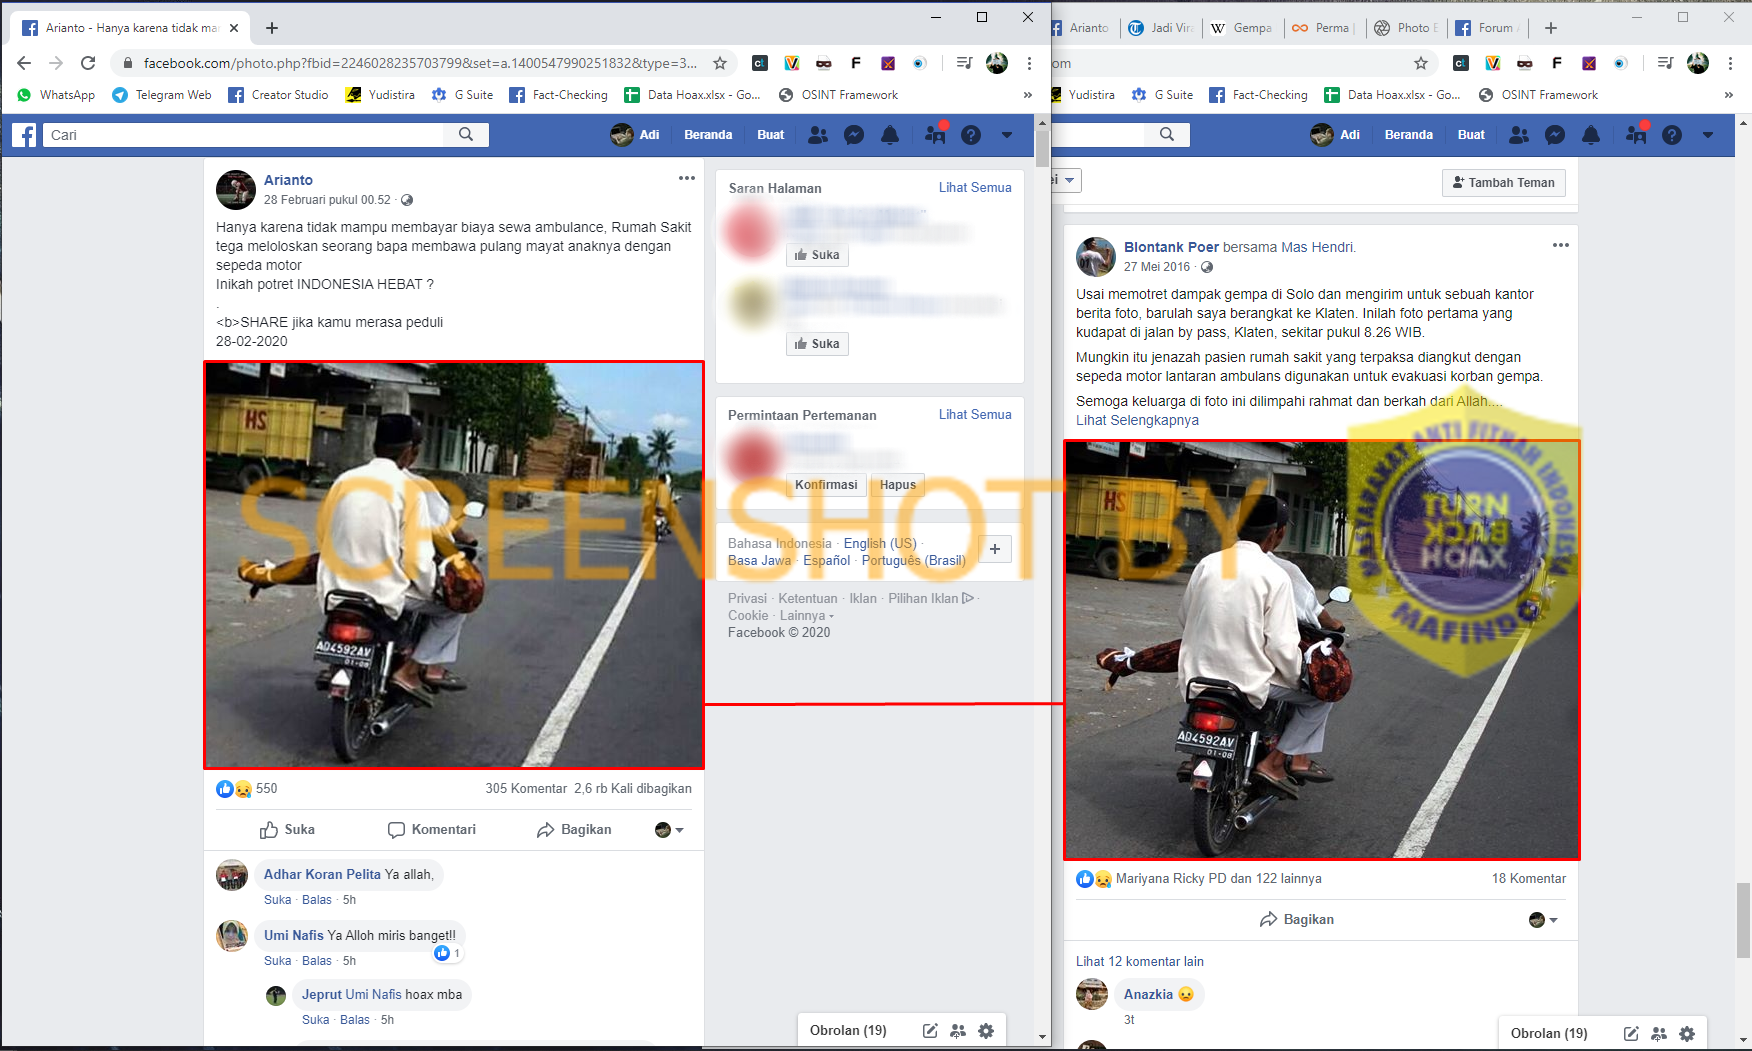Image resolution: width=1752 pixels, height=1051 pixels.
Task: Click Tambah Teman button
Action: click(x=1504, y=183)
